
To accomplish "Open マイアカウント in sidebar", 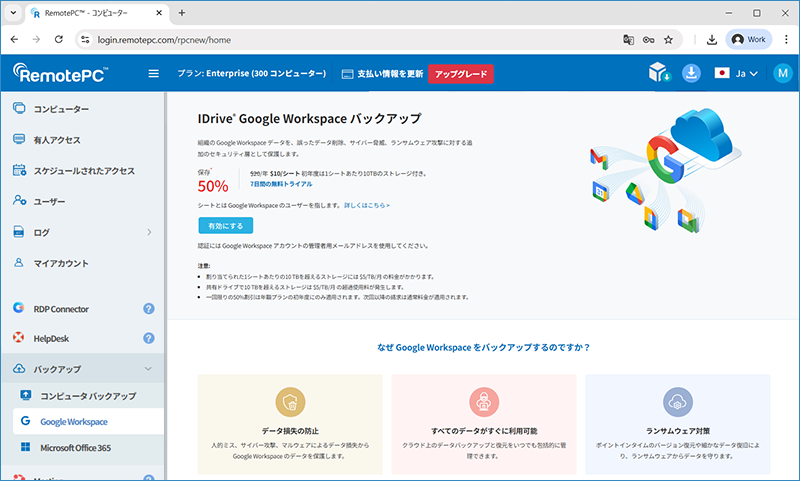I will click(x=61, y=264).
